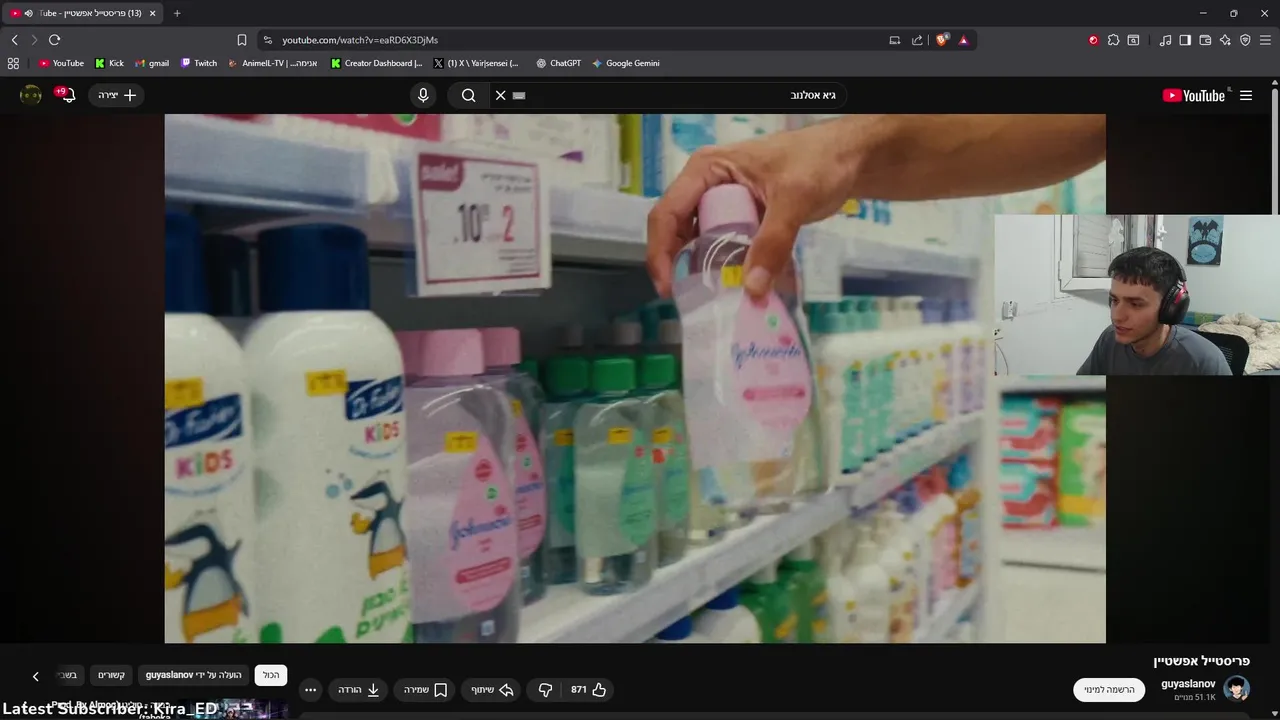Bookmark this page from the address bar
Viewport: 1280px width, 720px height.
[x=241, y=40]
